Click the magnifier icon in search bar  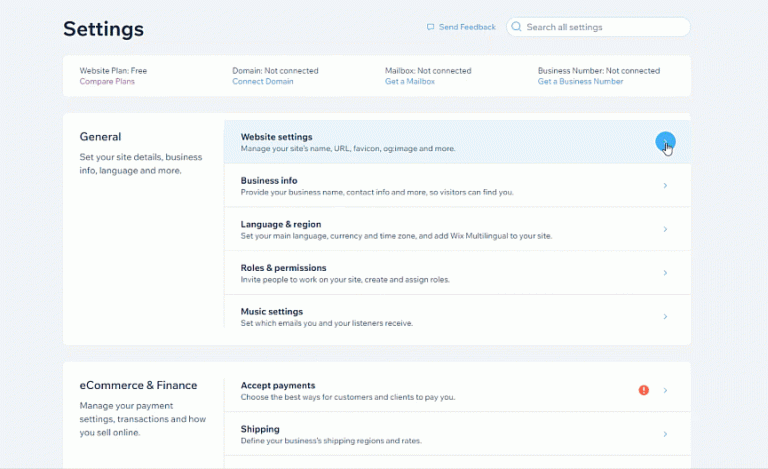[x=517, y=27]
